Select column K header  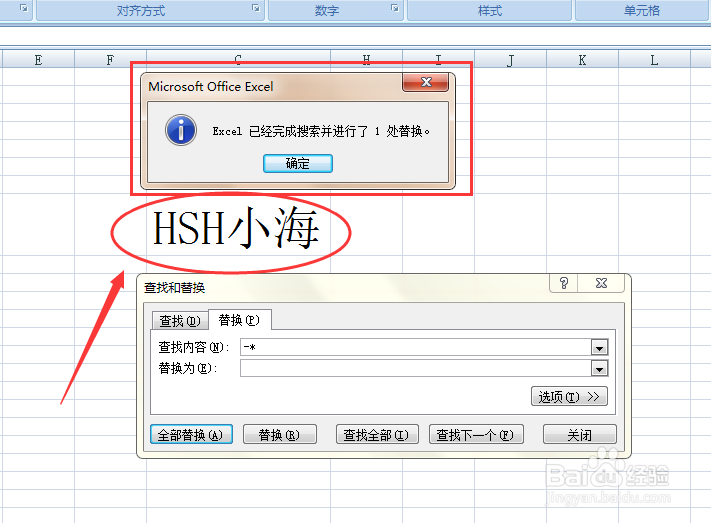point(582,59)
